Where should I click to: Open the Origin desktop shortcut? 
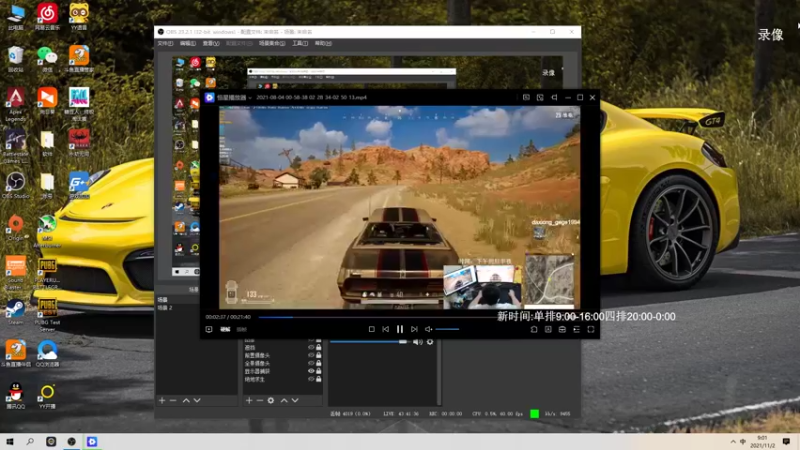[15, 228]
